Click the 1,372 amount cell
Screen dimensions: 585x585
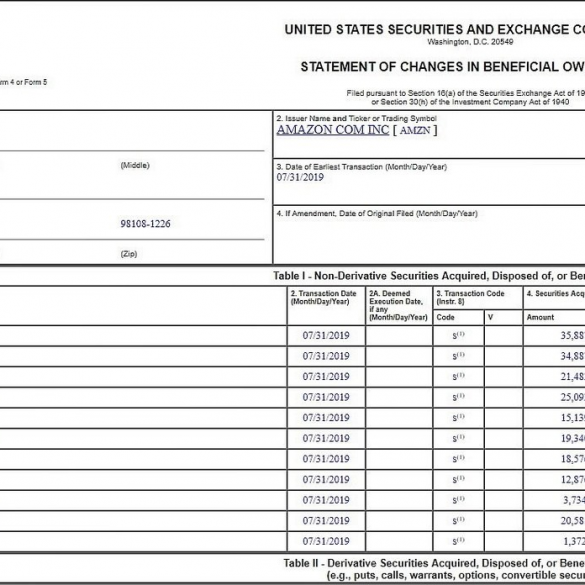pos(574,541)
